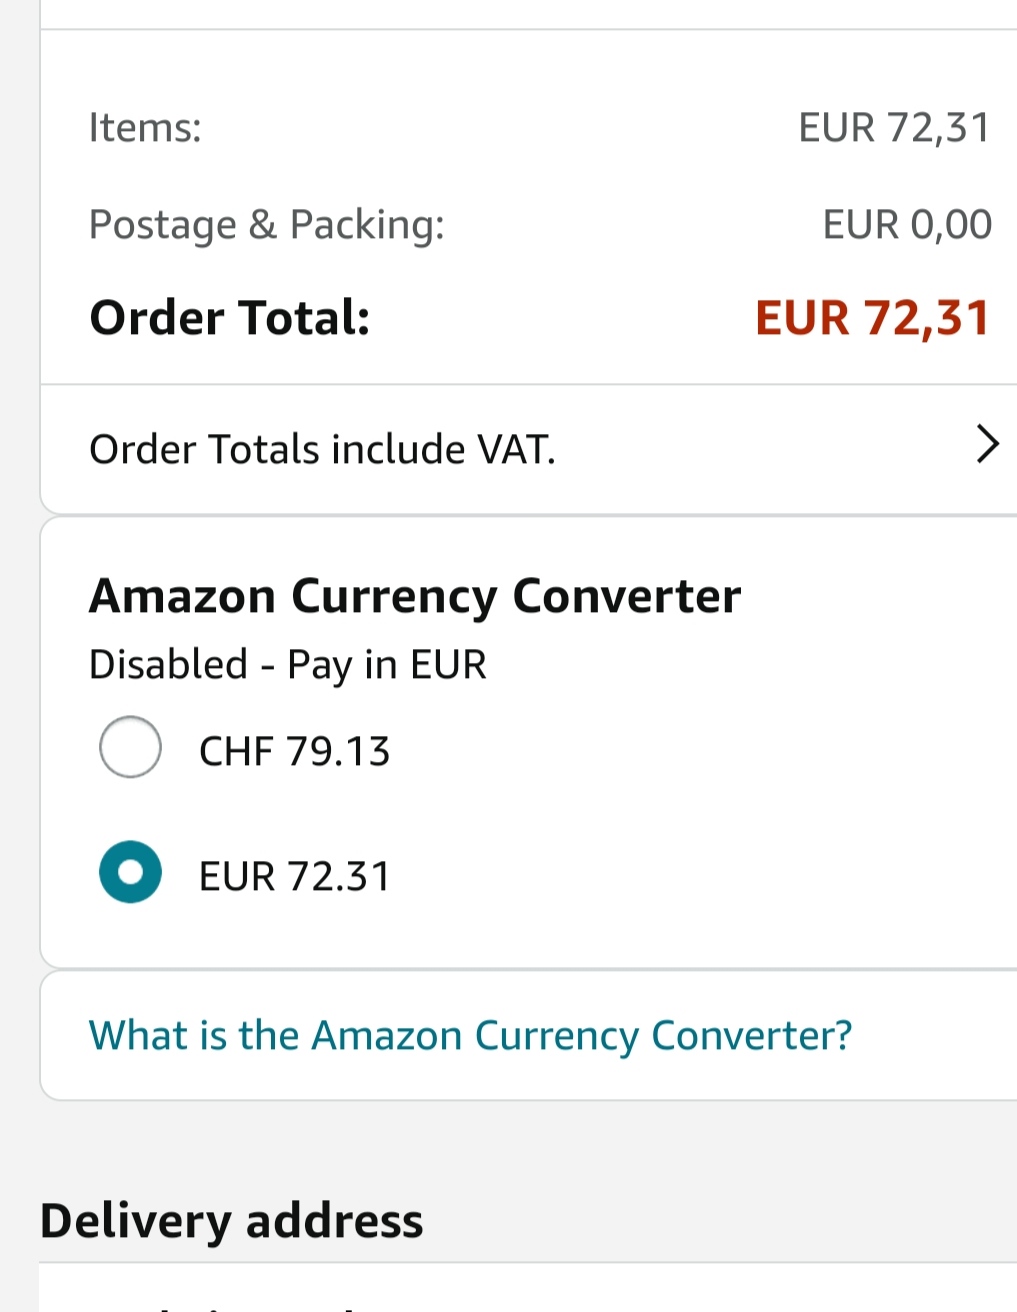Click the grey left margin of the page
The height and width of the screenshot is (1312, 1017).
point(18,650)
